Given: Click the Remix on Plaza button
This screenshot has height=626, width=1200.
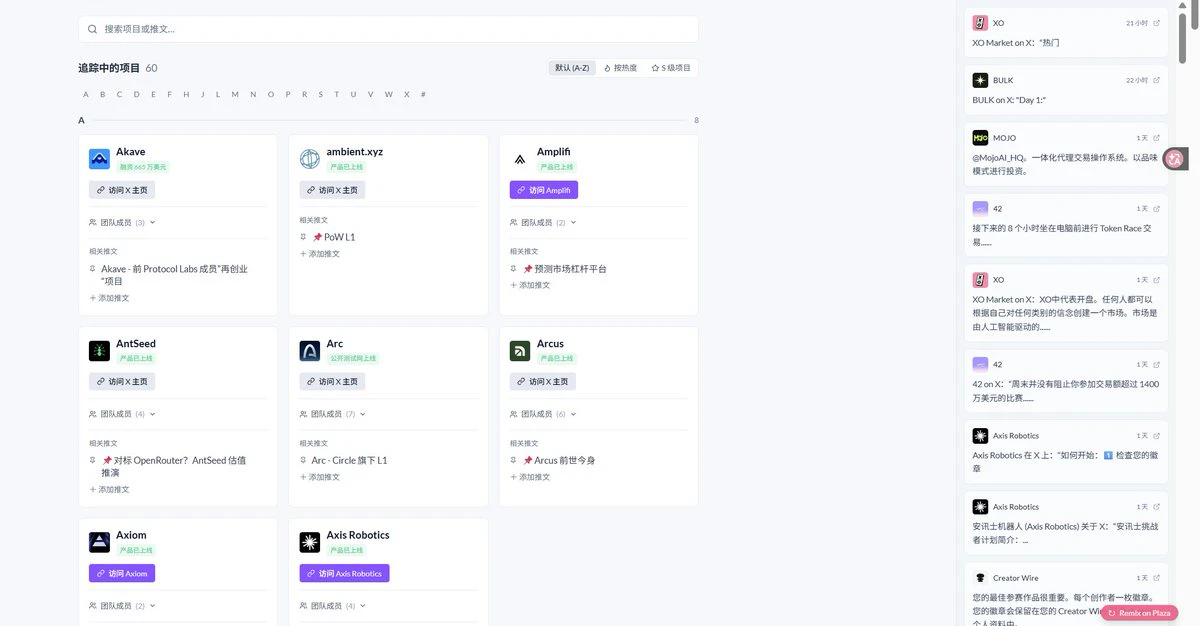Looking at the screenshot, I should pos(1139,613).
